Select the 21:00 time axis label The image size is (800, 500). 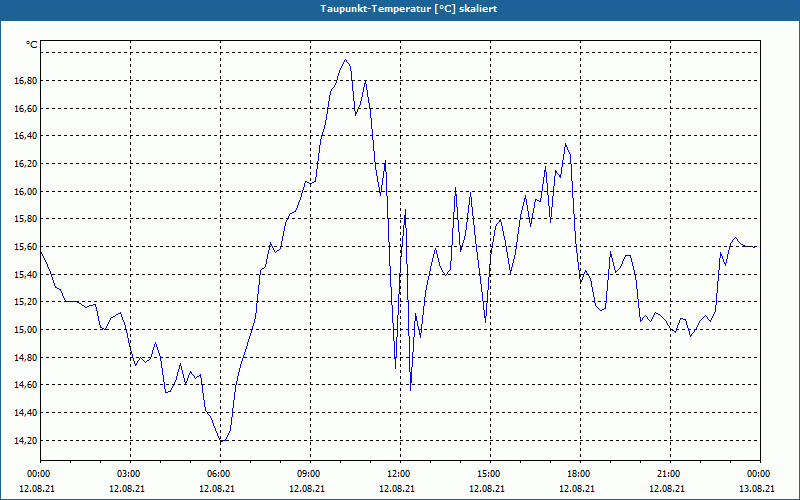tap(670, 474)
